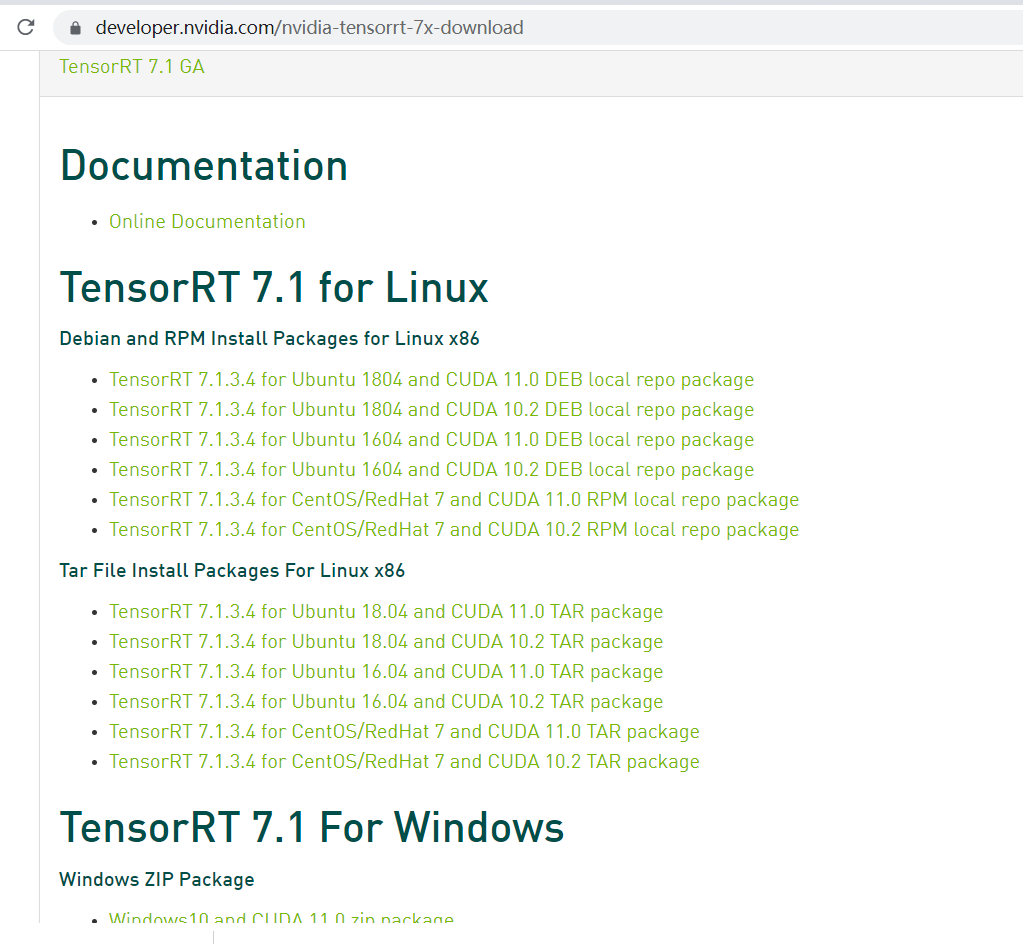
Task: Download Ubuntu 16.04 CUDA 10.2 TAR package
Action: point(386,702)
